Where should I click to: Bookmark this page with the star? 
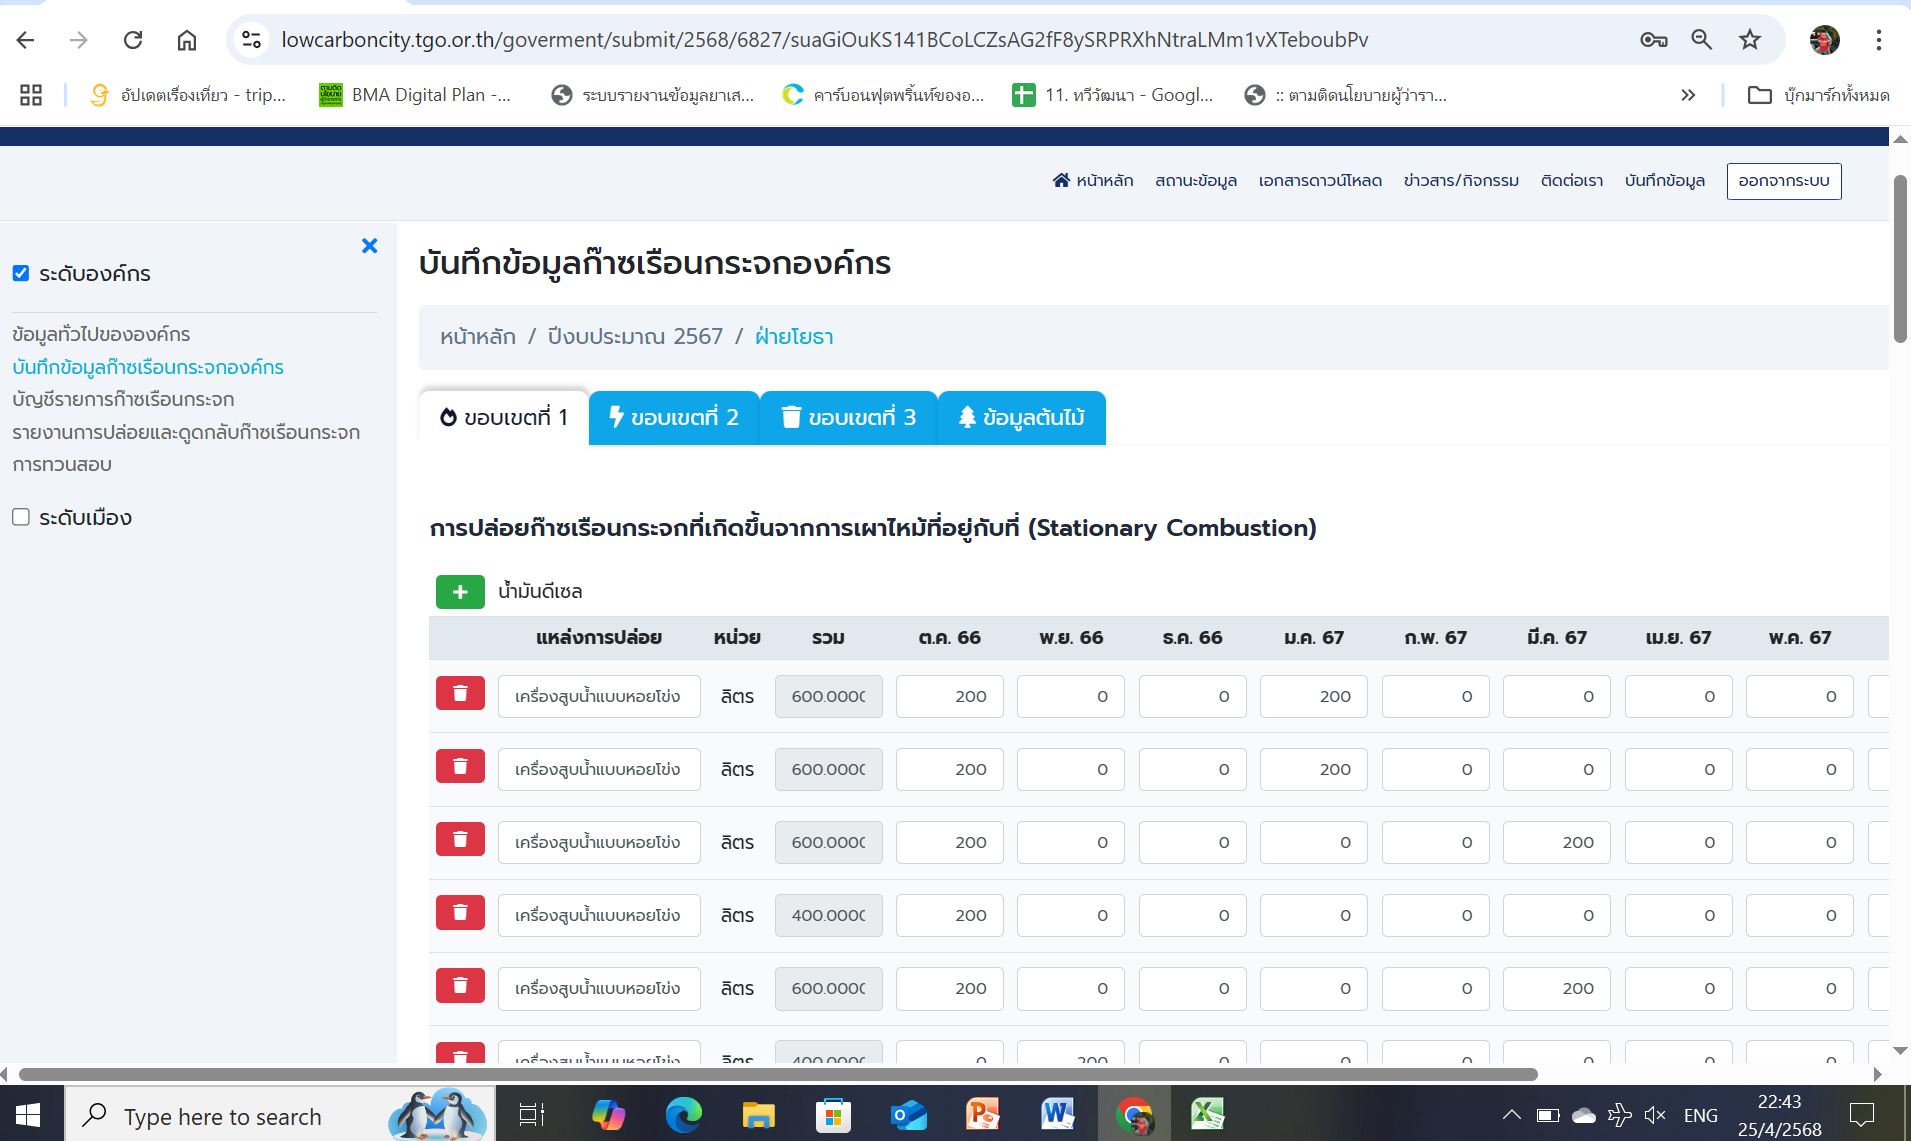1749,40
